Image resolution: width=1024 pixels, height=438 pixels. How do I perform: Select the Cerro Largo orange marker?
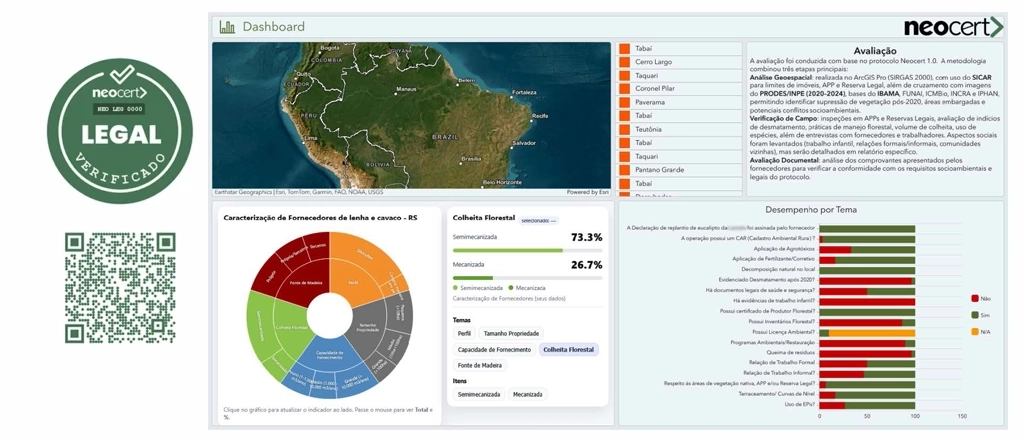click(x=623, y=62)
